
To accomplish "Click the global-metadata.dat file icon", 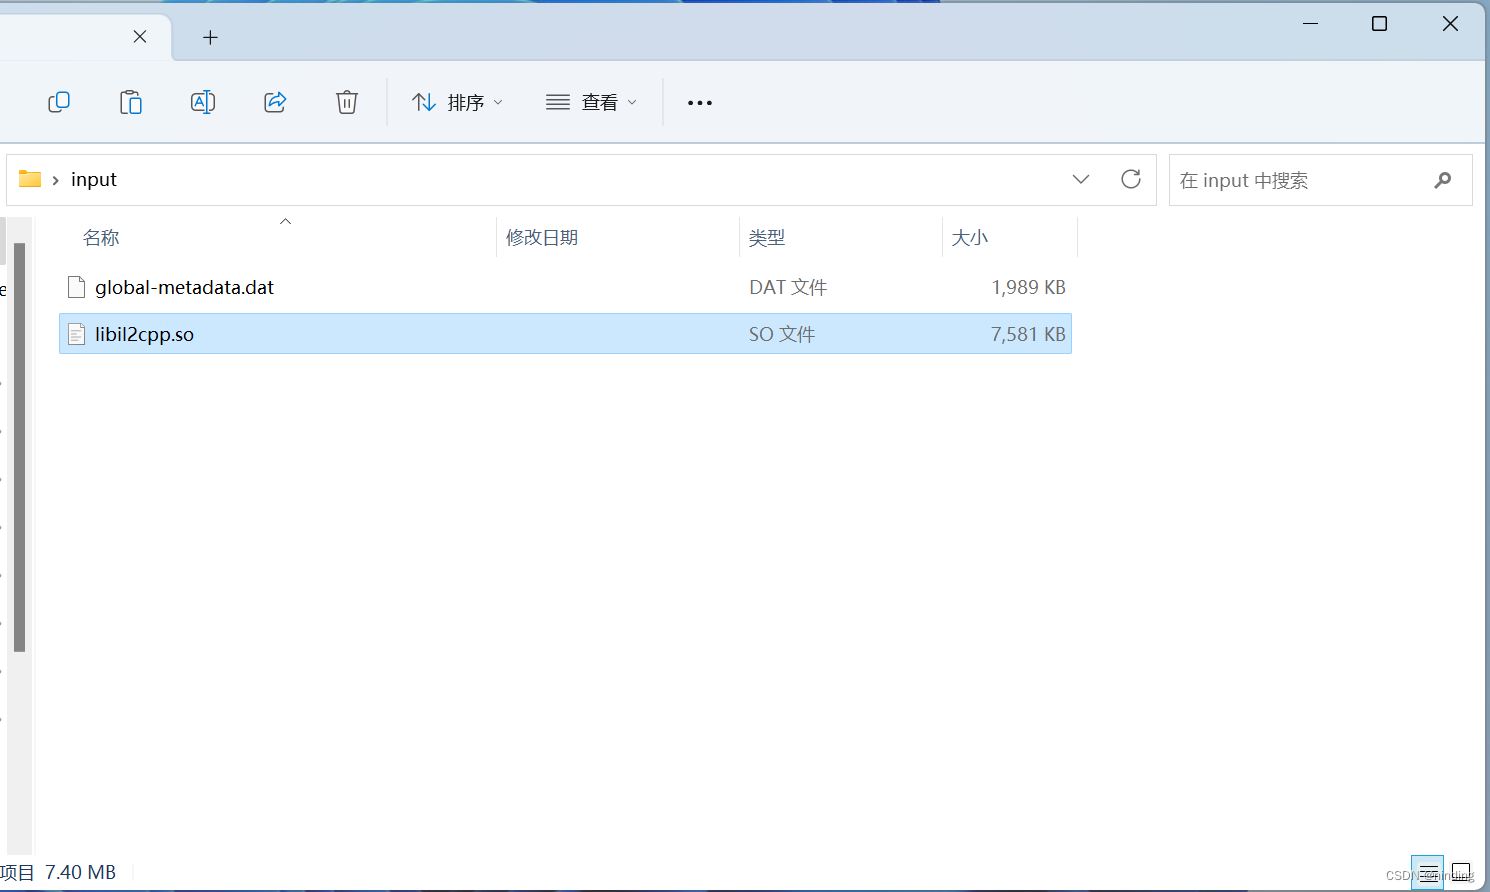I will pos(76,287).
